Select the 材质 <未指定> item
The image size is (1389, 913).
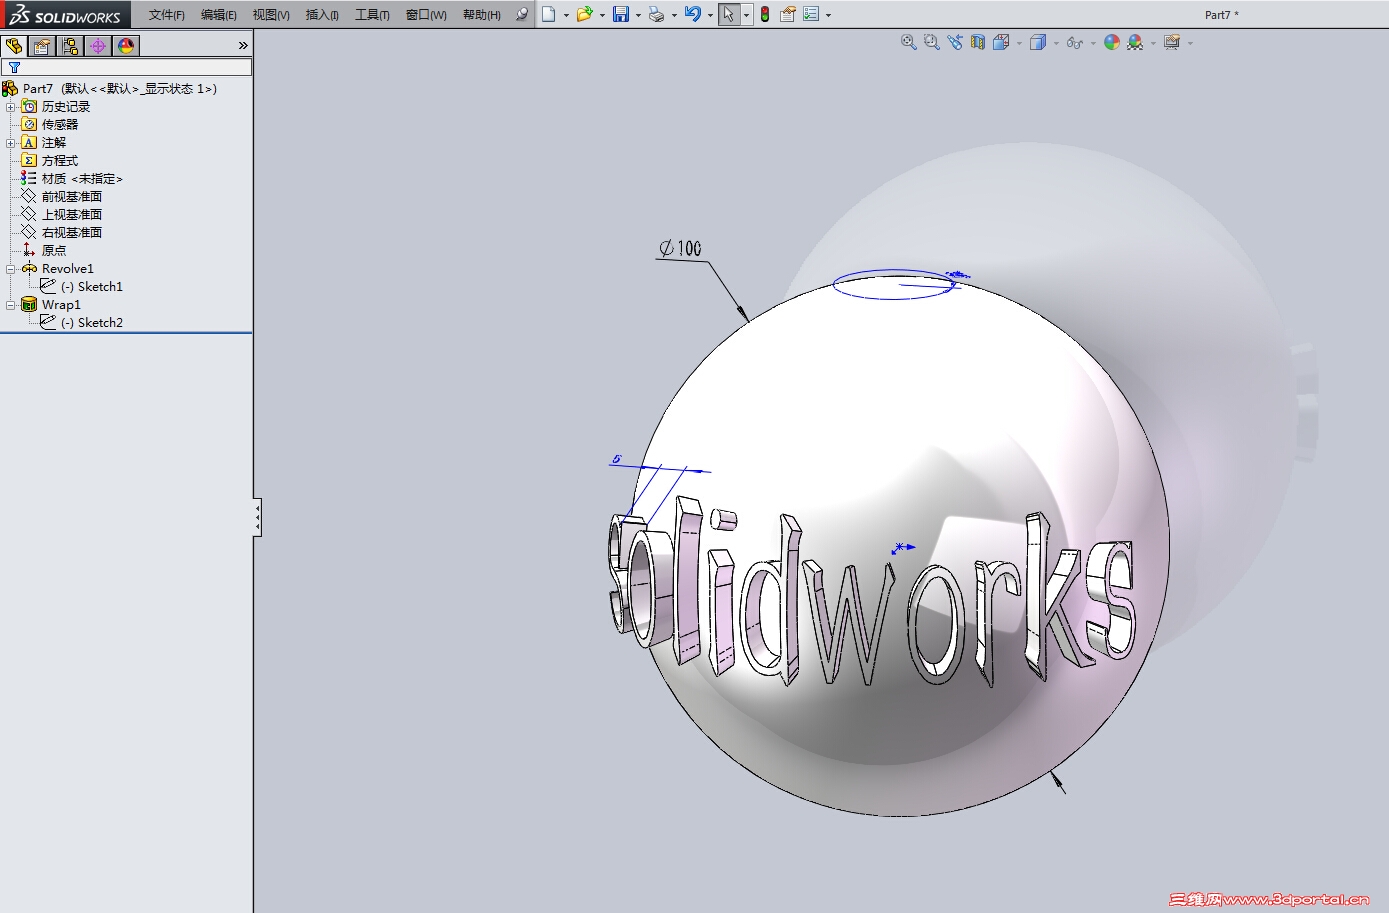pos(72,178)
